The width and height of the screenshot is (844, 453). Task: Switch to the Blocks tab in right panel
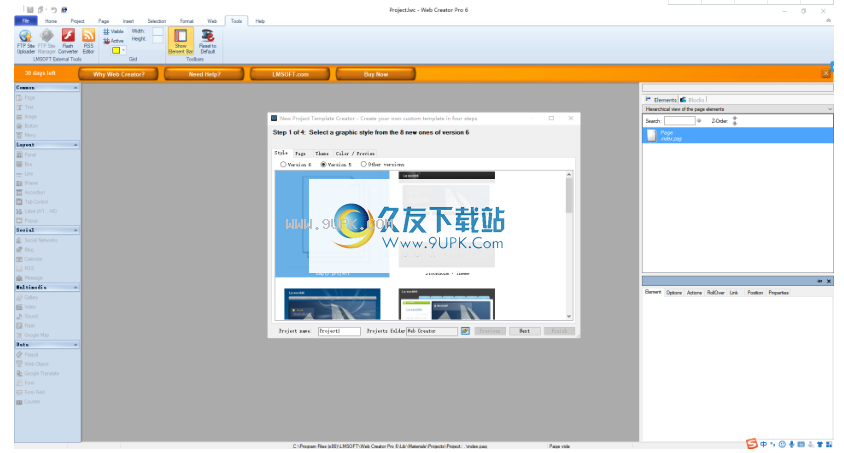692,100
